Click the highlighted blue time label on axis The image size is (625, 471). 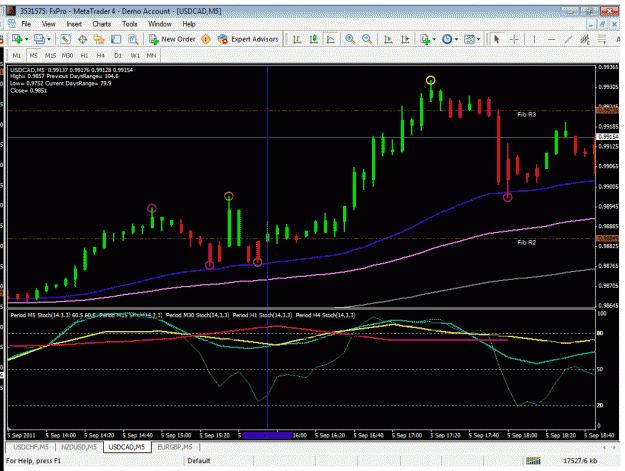pyautogui.click(x=267, y=436)
